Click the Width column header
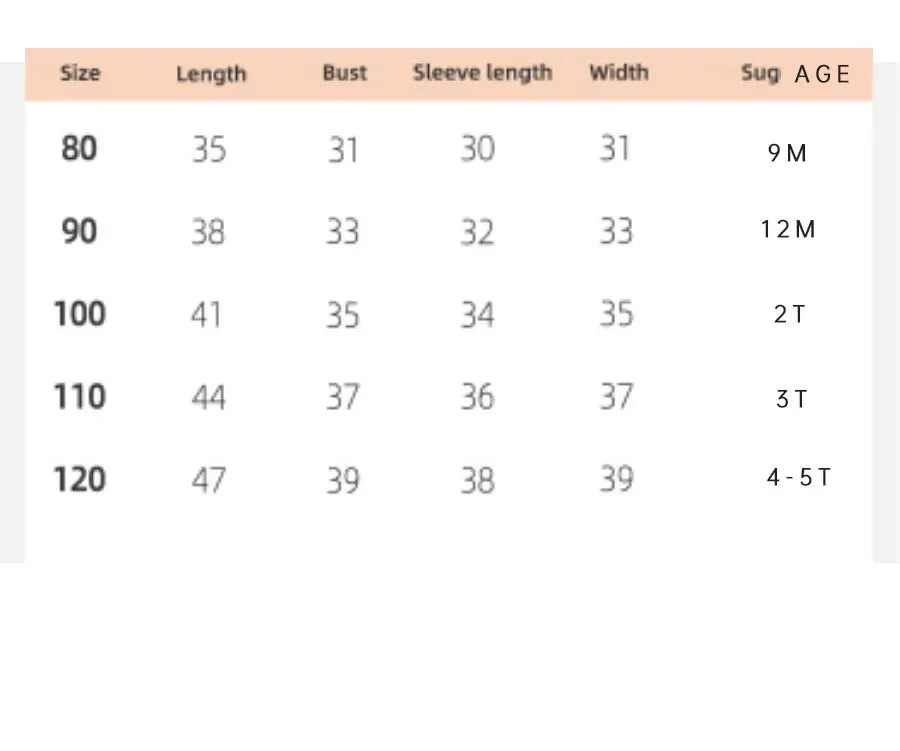The height and width of the screenshot is (751, 900). click(x=618, y=73)
